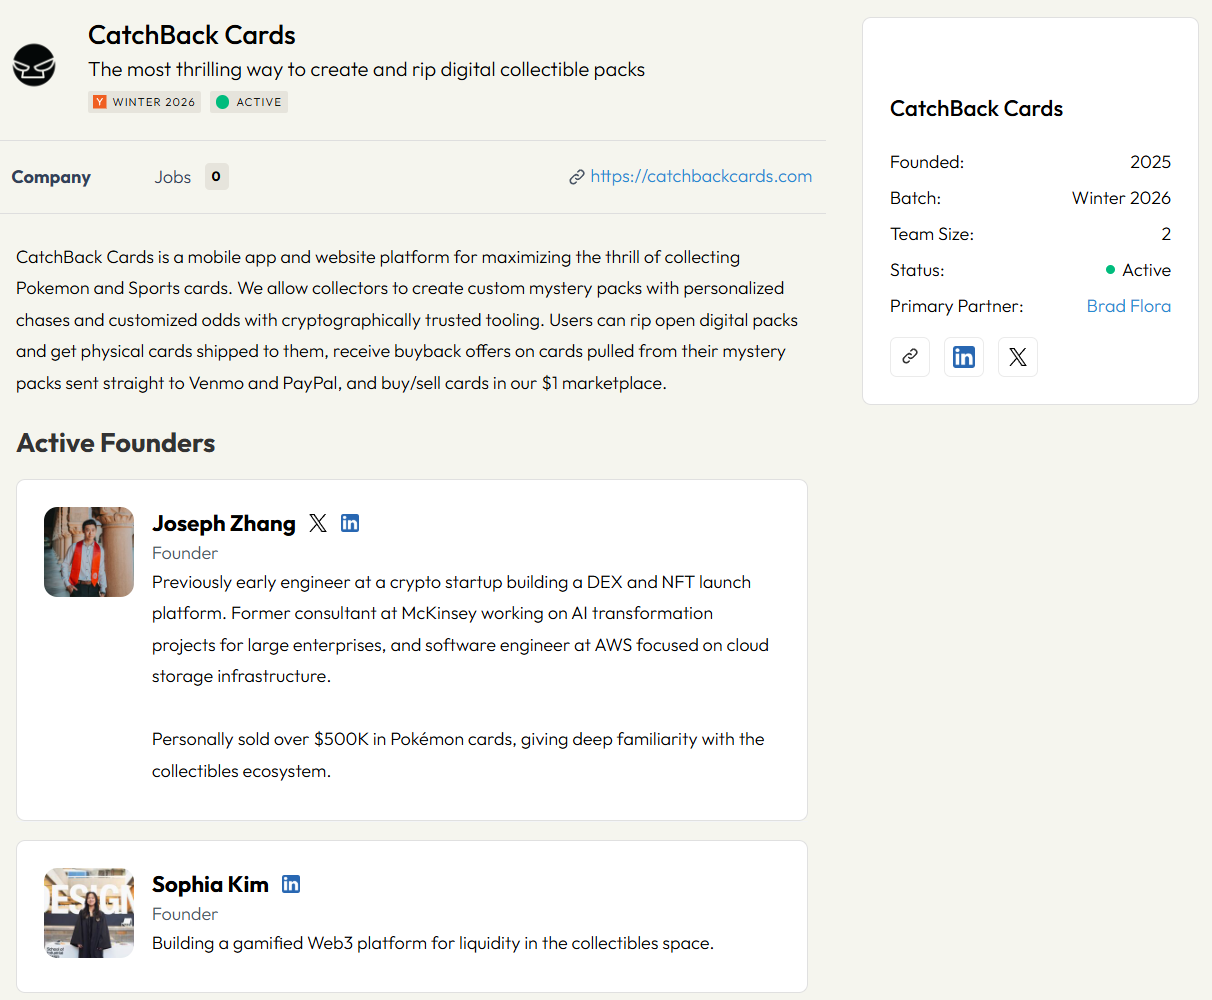Click Sophia Kim's profile photo

[x=89, y=913]
